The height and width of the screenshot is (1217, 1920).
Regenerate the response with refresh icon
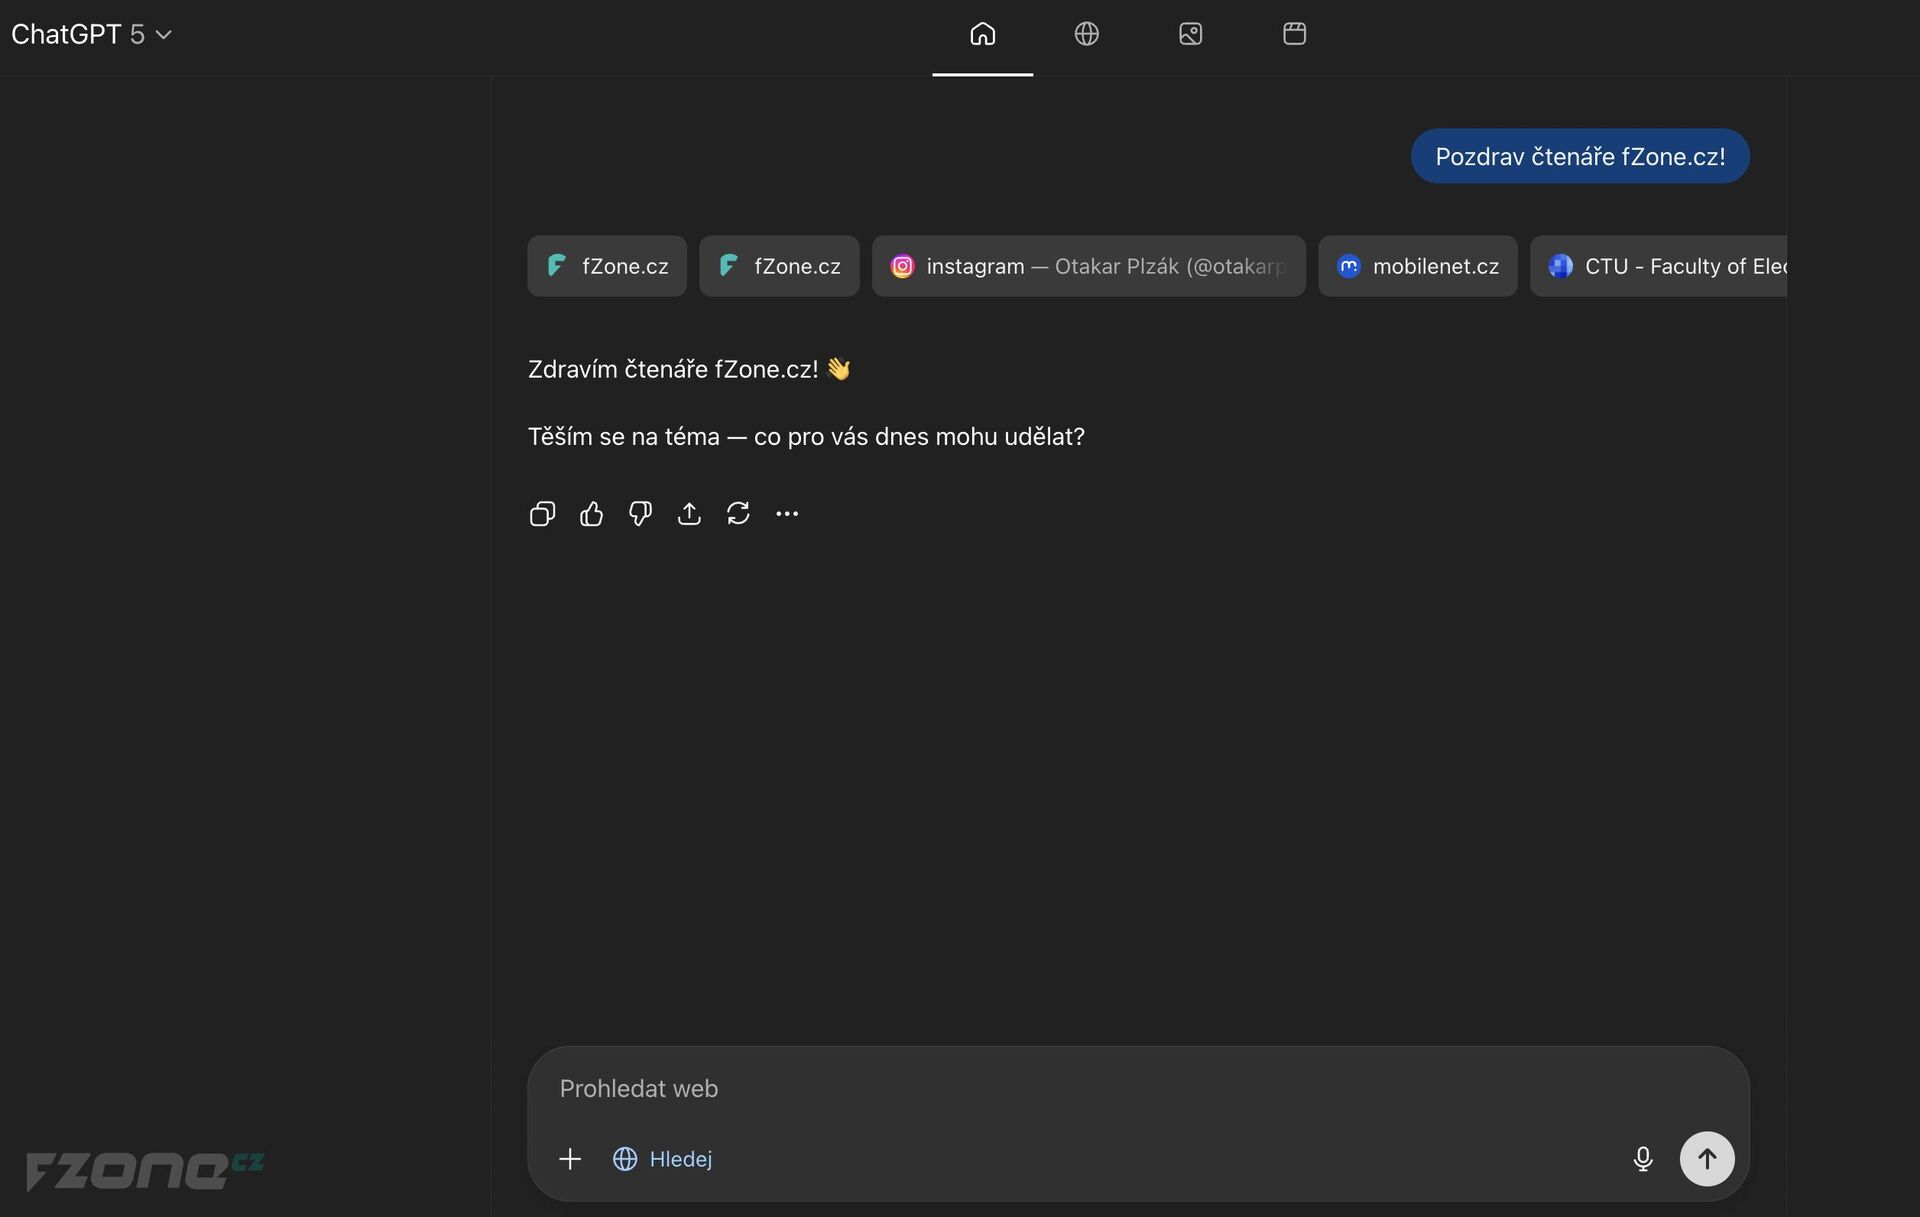[738, 514]
